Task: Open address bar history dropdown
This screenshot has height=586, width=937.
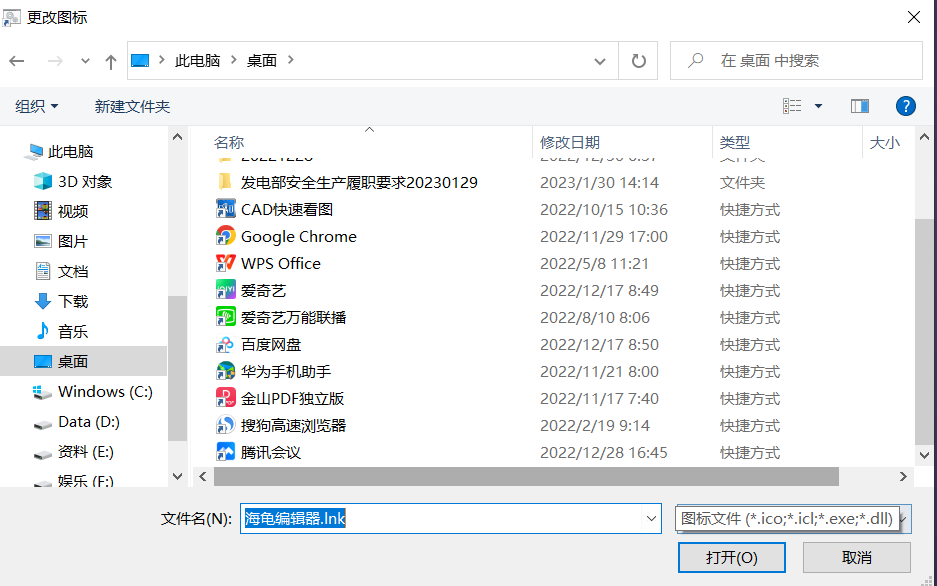Action: 600,61
